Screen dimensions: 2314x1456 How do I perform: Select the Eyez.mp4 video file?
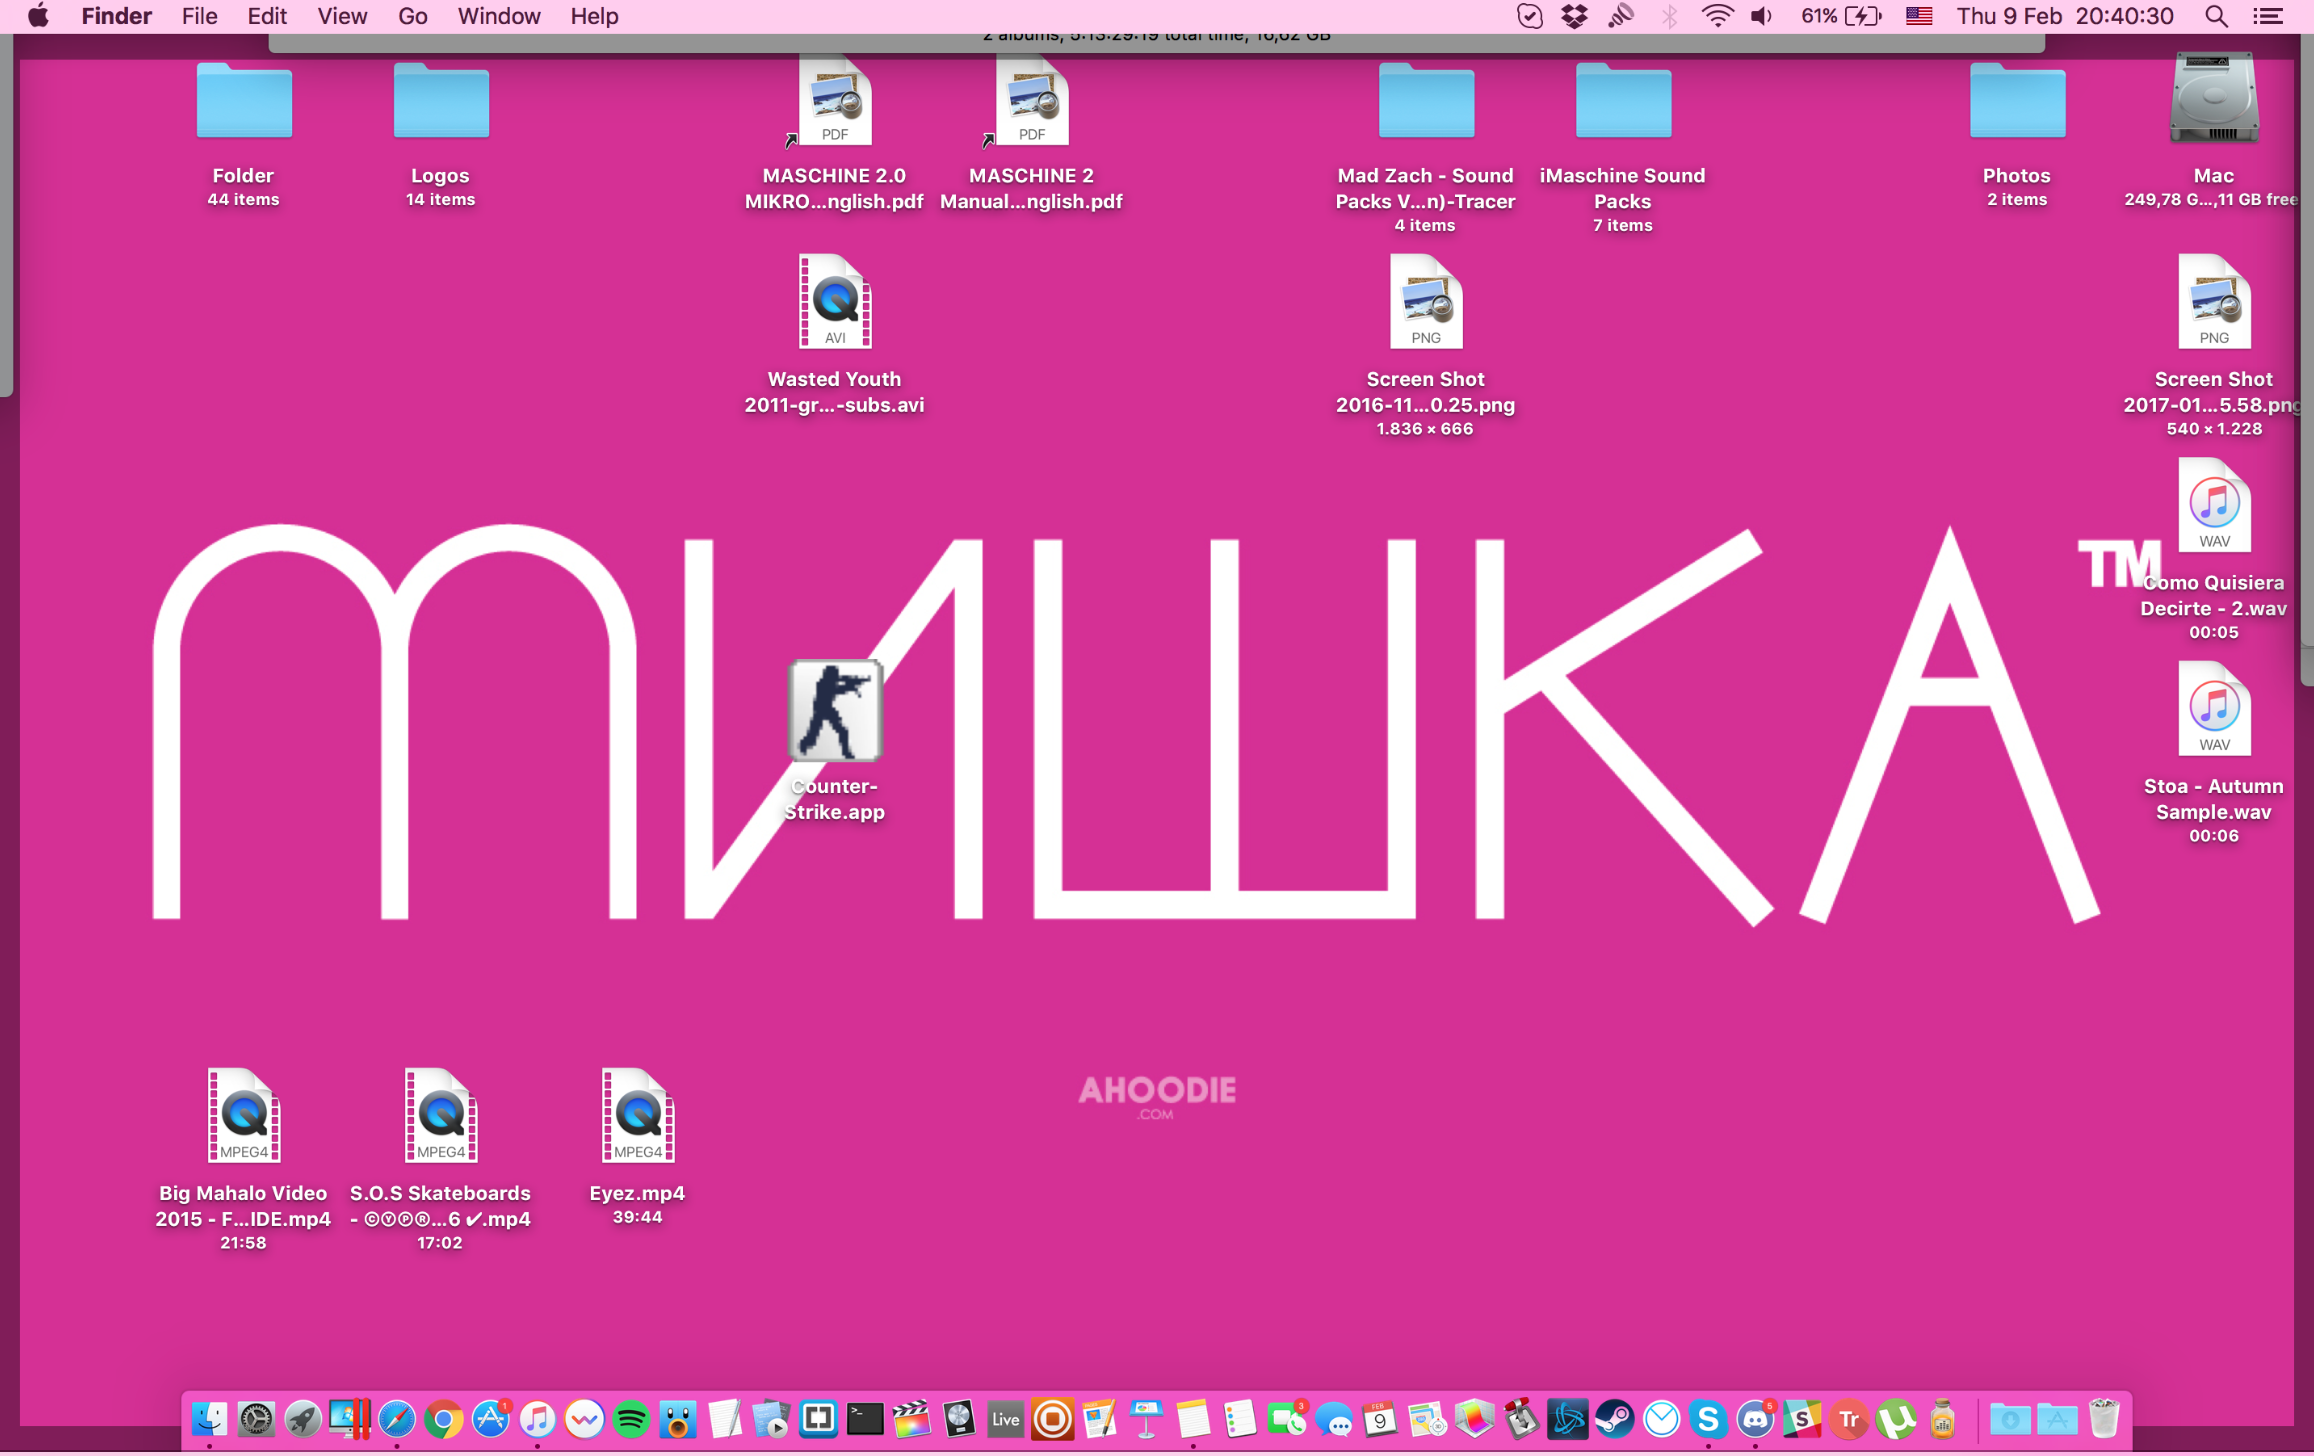[x=637, y=1116]
